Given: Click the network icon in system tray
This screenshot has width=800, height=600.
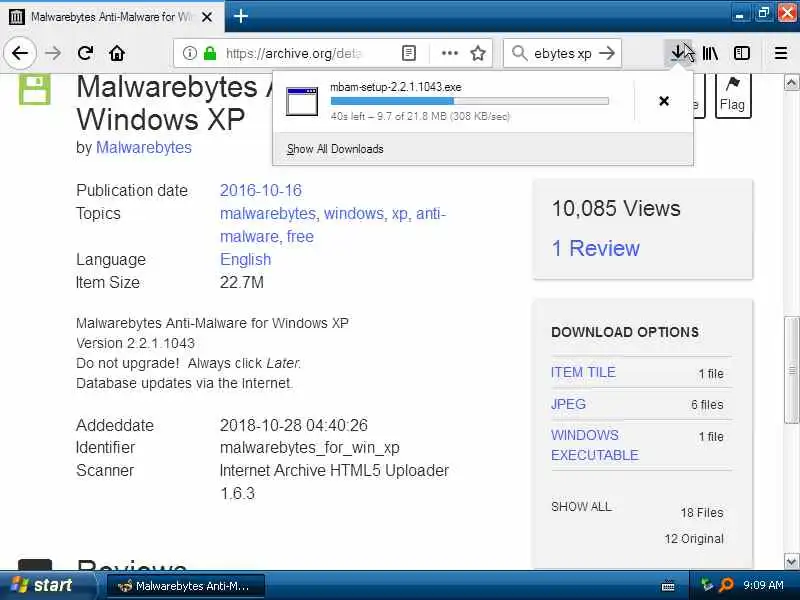Looking at the screenshot, I should [707, 585].
